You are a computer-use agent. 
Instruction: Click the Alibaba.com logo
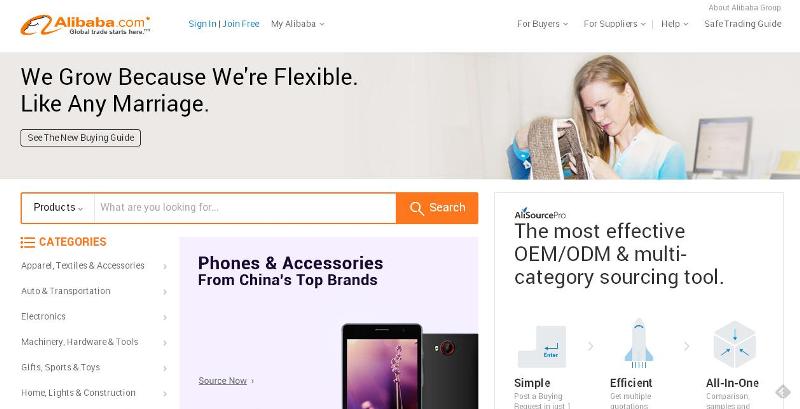tap(85, 25)
